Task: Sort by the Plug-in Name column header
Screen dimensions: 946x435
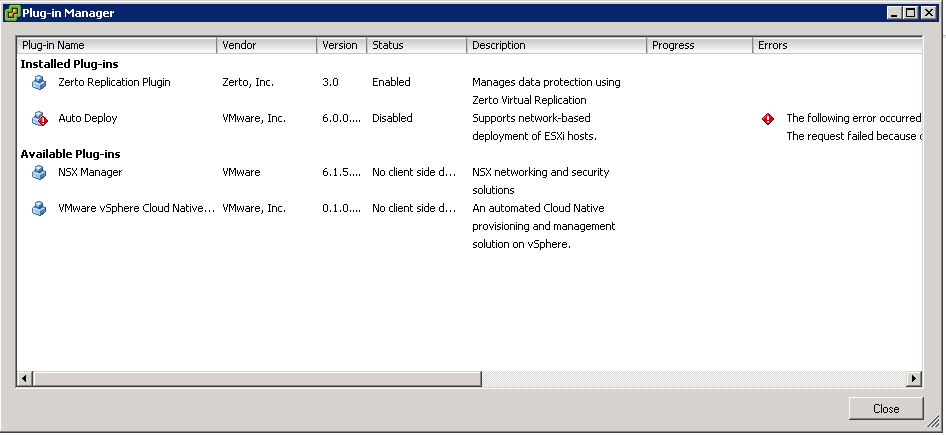Action: pyautogui.click(x=117, y=45)
